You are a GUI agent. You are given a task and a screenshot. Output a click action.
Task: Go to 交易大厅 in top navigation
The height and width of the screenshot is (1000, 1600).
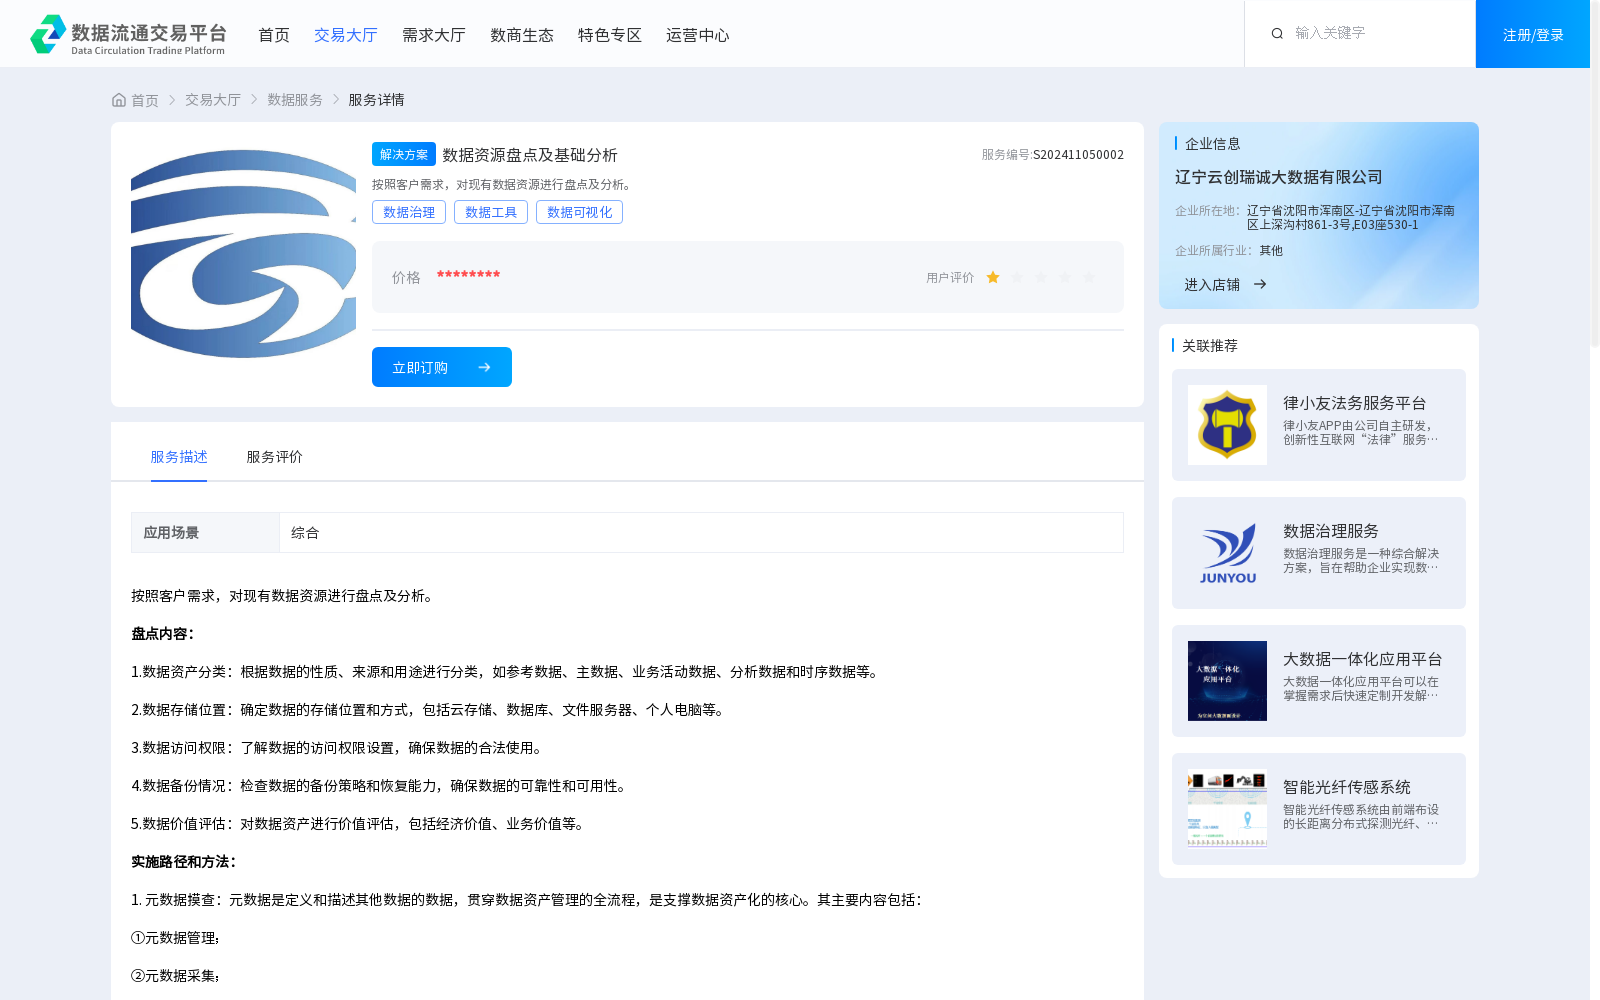tap(346, 35)
